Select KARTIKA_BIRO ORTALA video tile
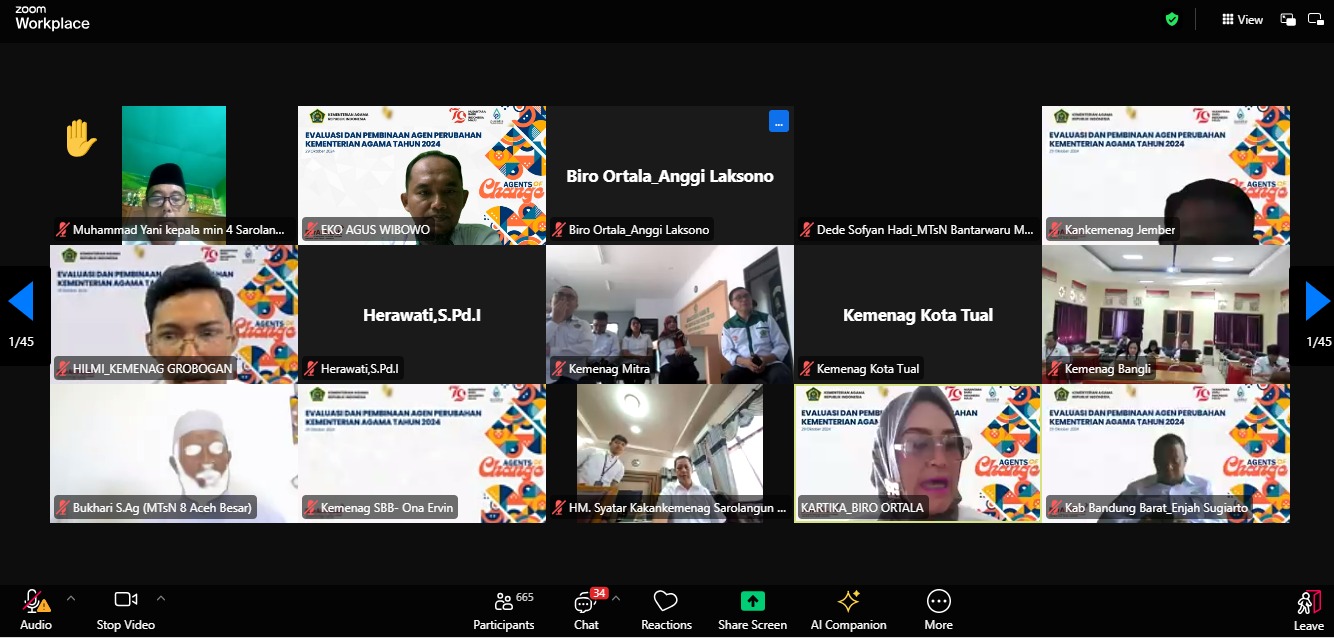This screenshot has height=638, width=1334. [x=917, y=453]
